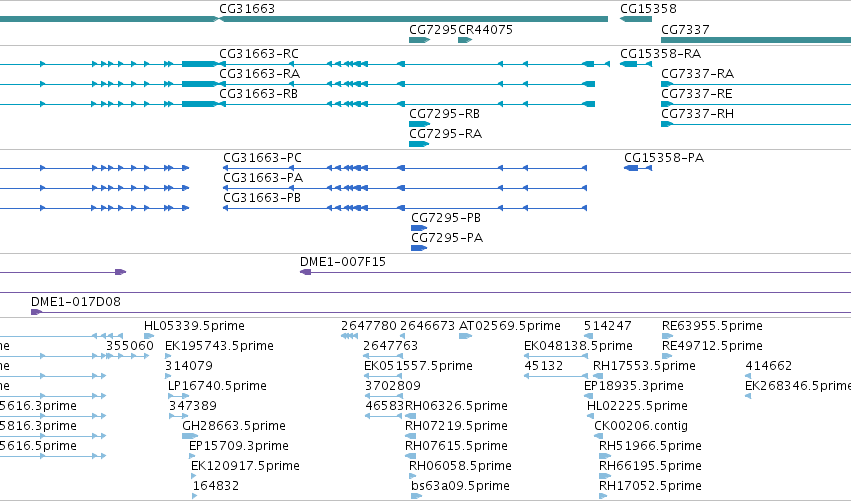Select the 3702809 feature label
Viewport: 851px width, 501px height.
[393, 386]
